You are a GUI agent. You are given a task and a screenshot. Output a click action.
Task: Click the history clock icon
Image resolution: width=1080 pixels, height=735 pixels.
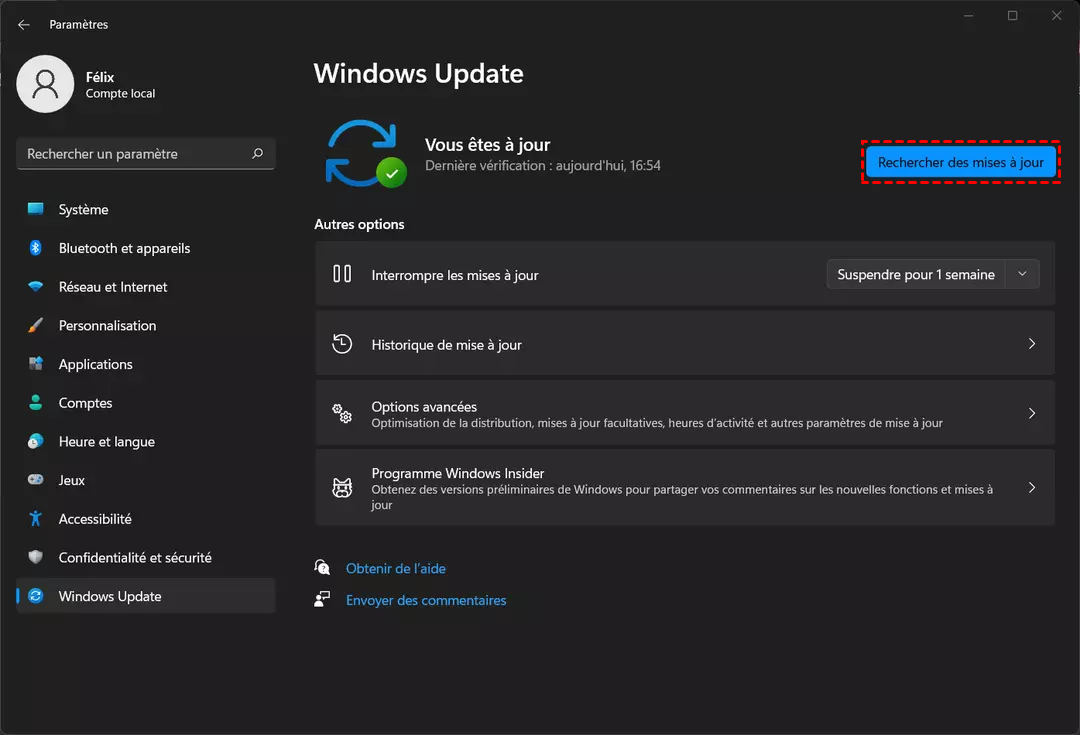[342, 344]
